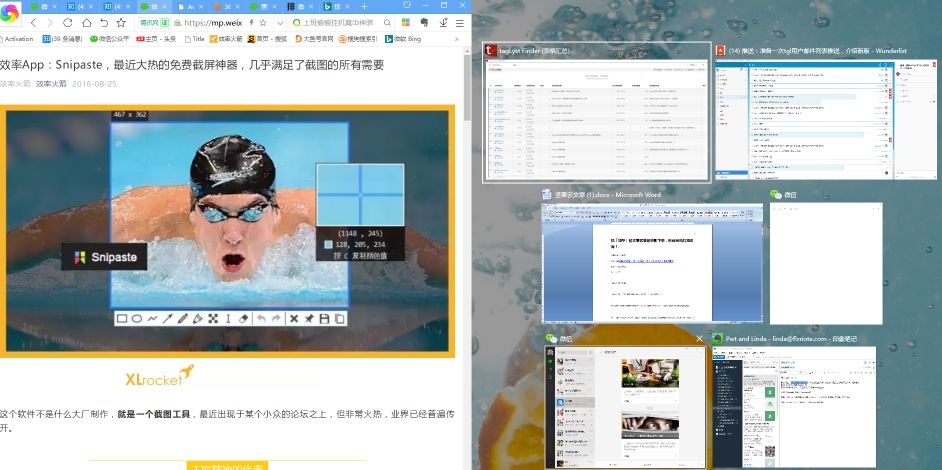Switch to the tab with document icon 'Ac'

click(190, 7)
